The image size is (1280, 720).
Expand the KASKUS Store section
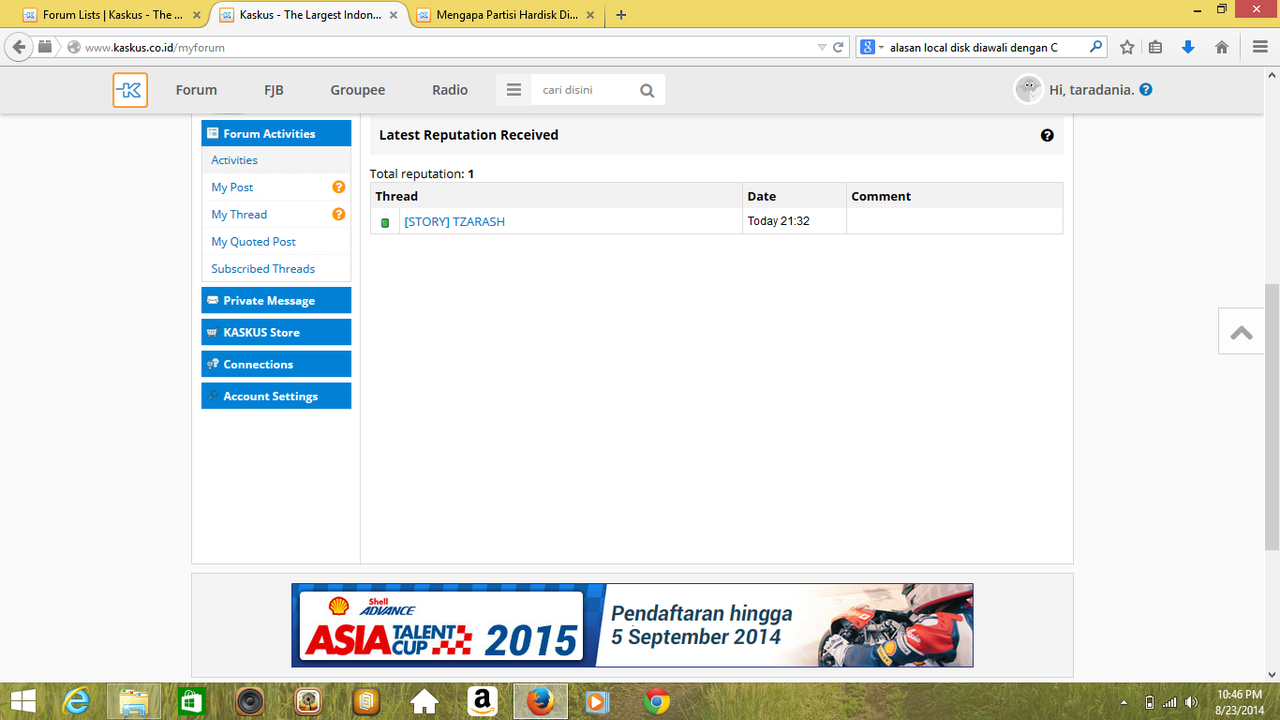point(276,332)
